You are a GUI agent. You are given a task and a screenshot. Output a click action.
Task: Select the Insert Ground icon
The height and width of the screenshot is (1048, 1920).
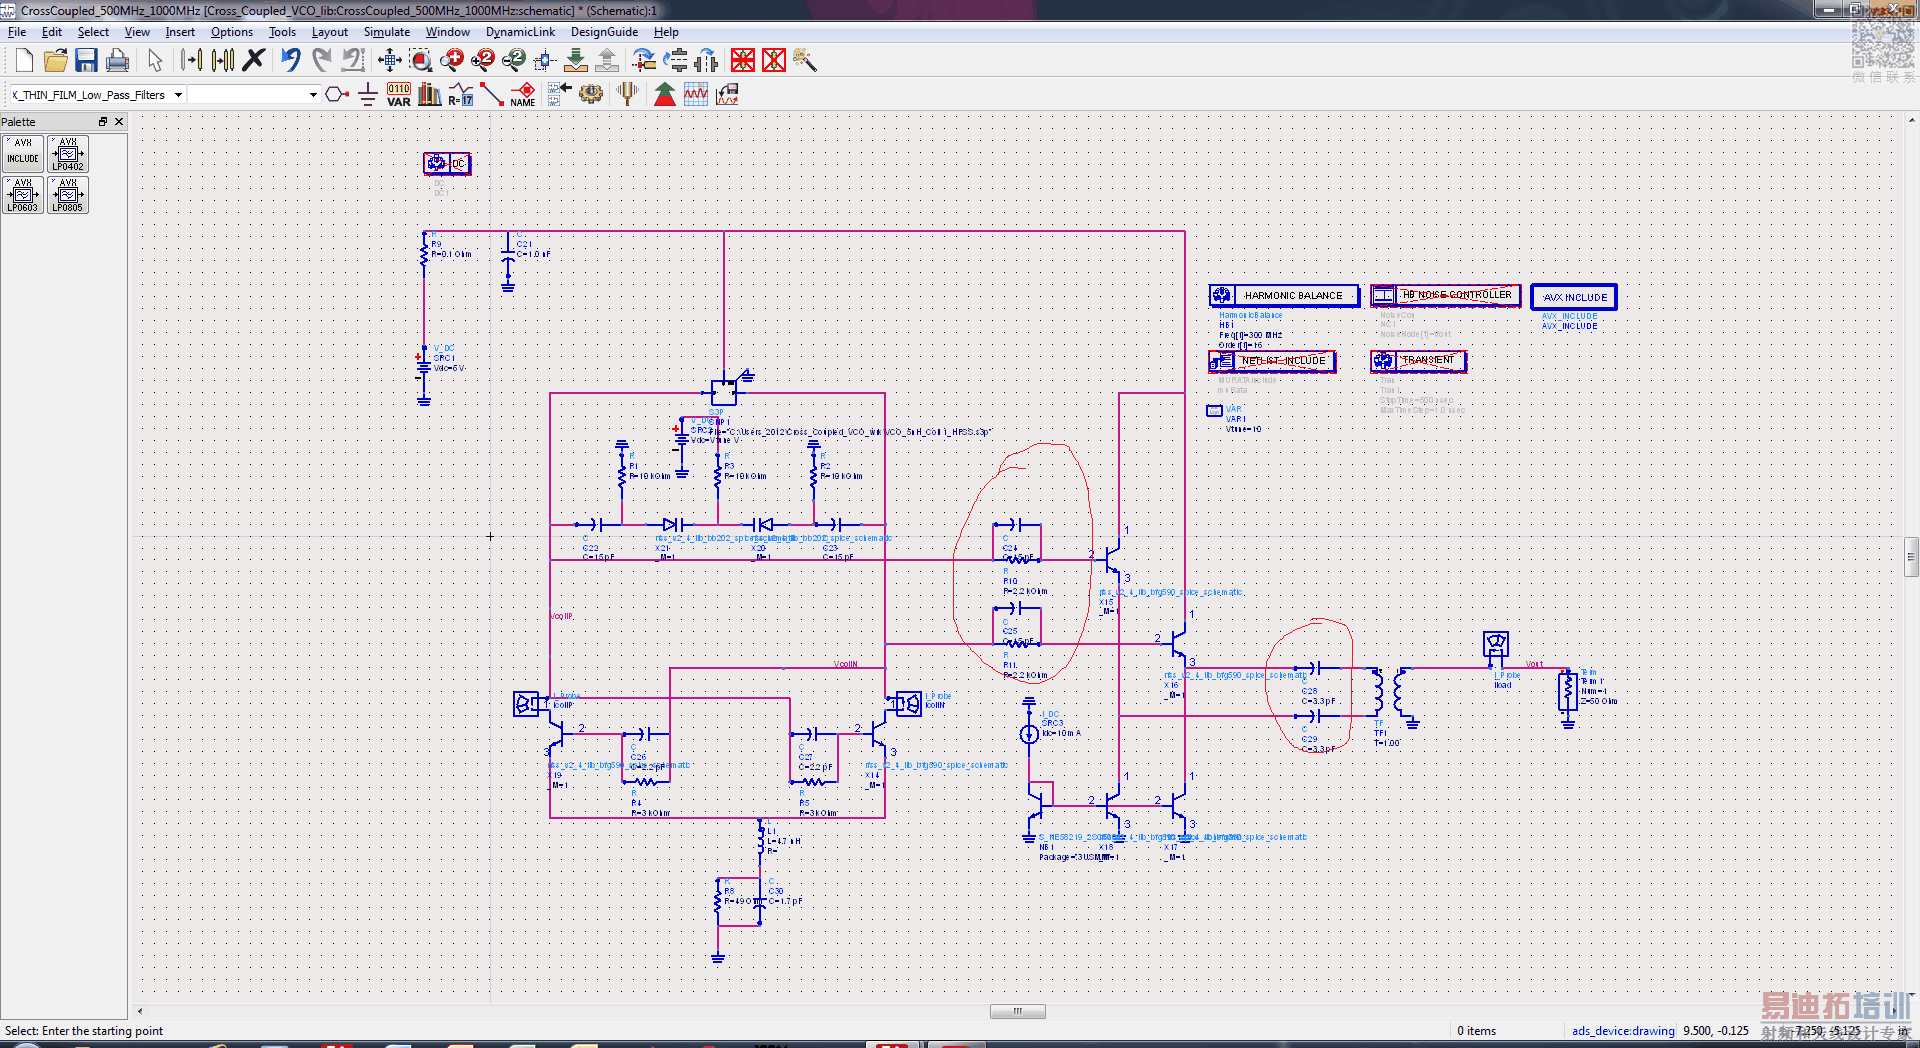pyautogui.click(x=367, y=95)
